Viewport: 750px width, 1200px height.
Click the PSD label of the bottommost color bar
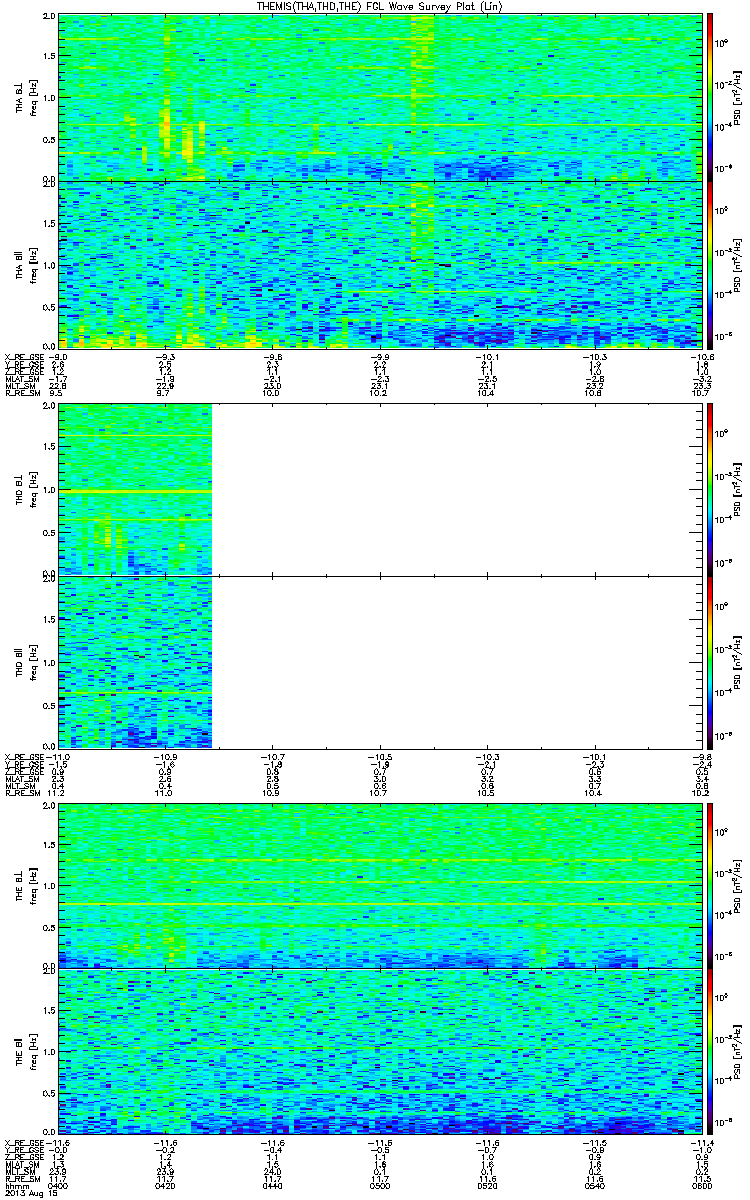point(736,1052)
